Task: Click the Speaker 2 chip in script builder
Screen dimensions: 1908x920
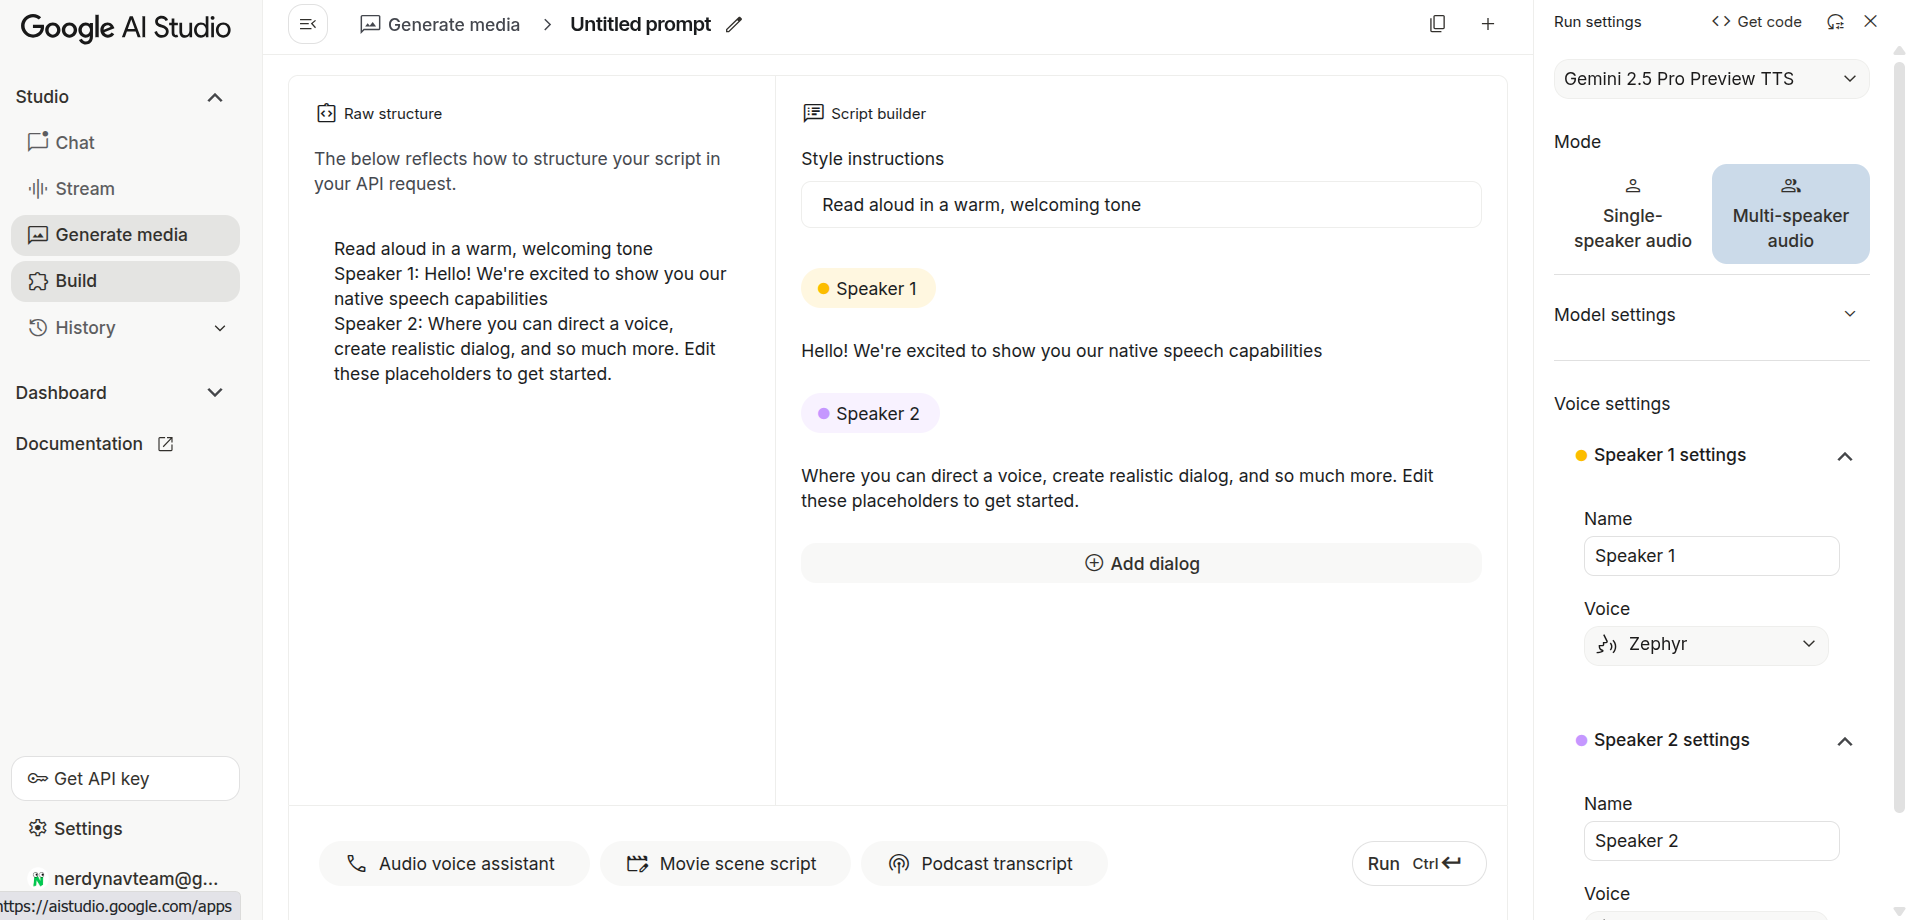Action: point(870,413)
